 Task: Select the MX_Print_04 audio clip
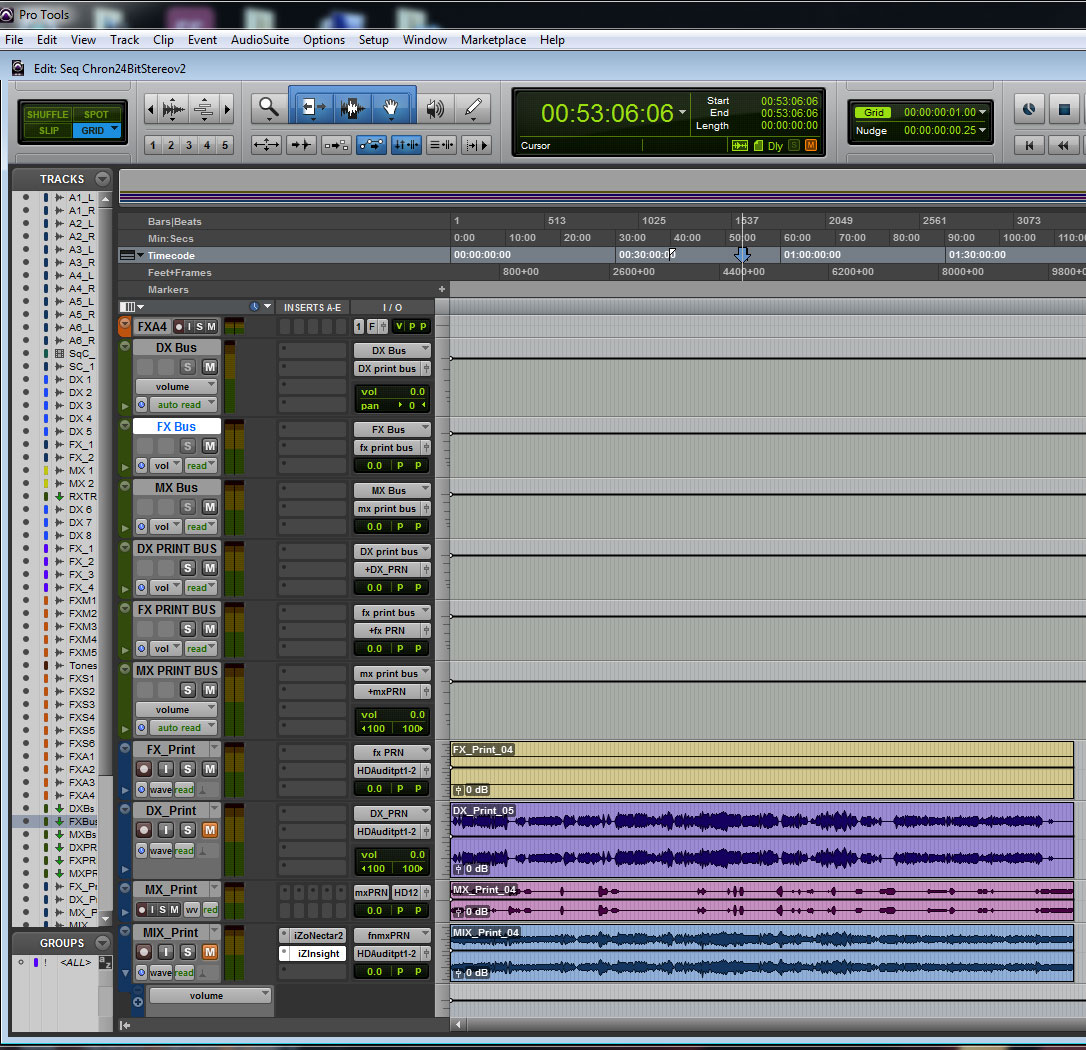click(761, 900)
